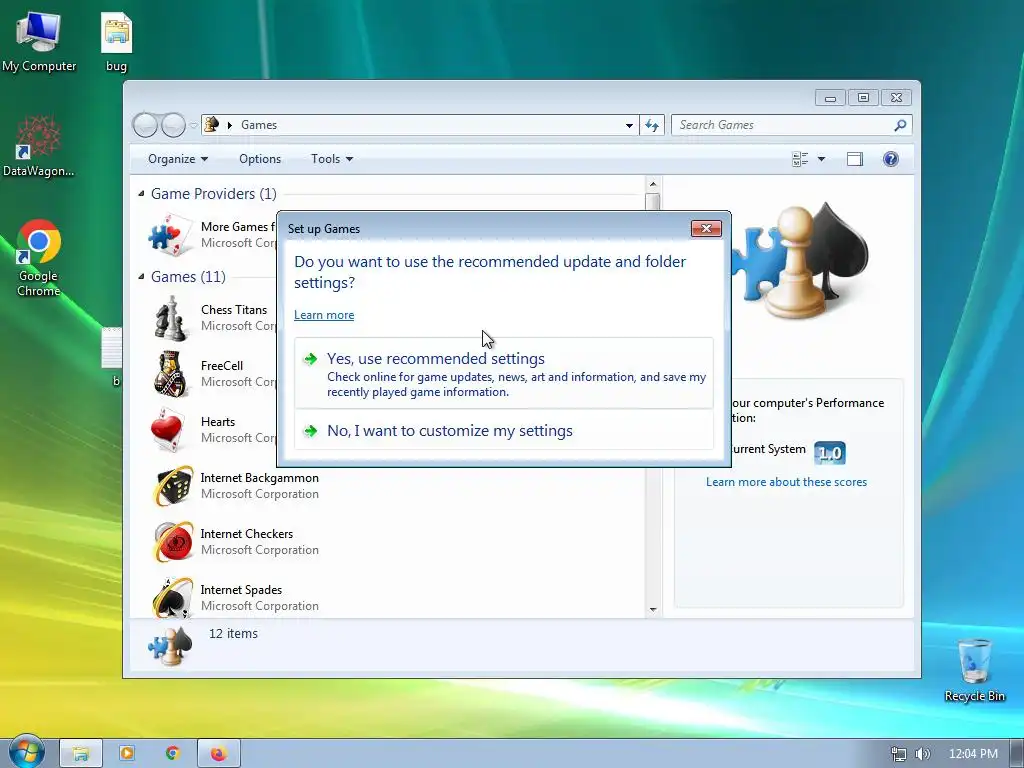Image resolution: width=1024 pixels, height=768 pixels.
Task: Collapse the Games (11) group
Action: pyautogui.click(x=141, y=276)
